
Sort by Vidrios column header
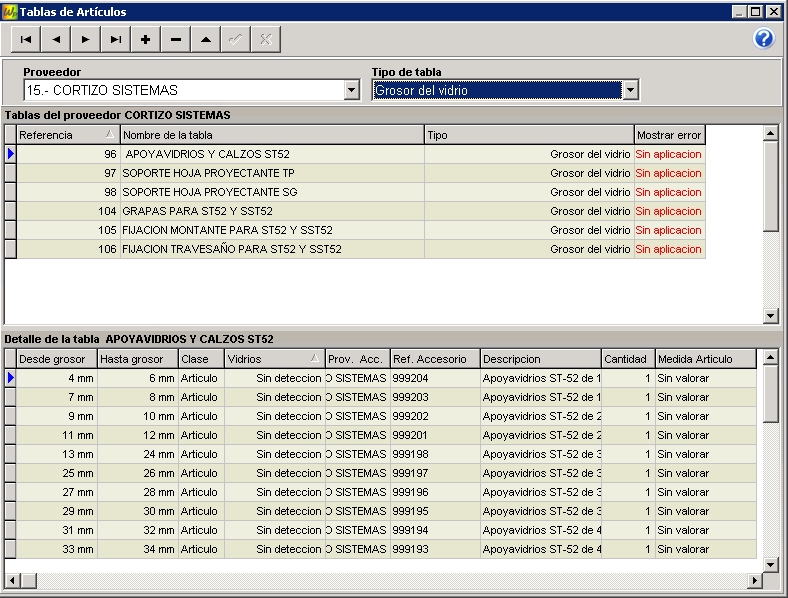tap(274, 359)
